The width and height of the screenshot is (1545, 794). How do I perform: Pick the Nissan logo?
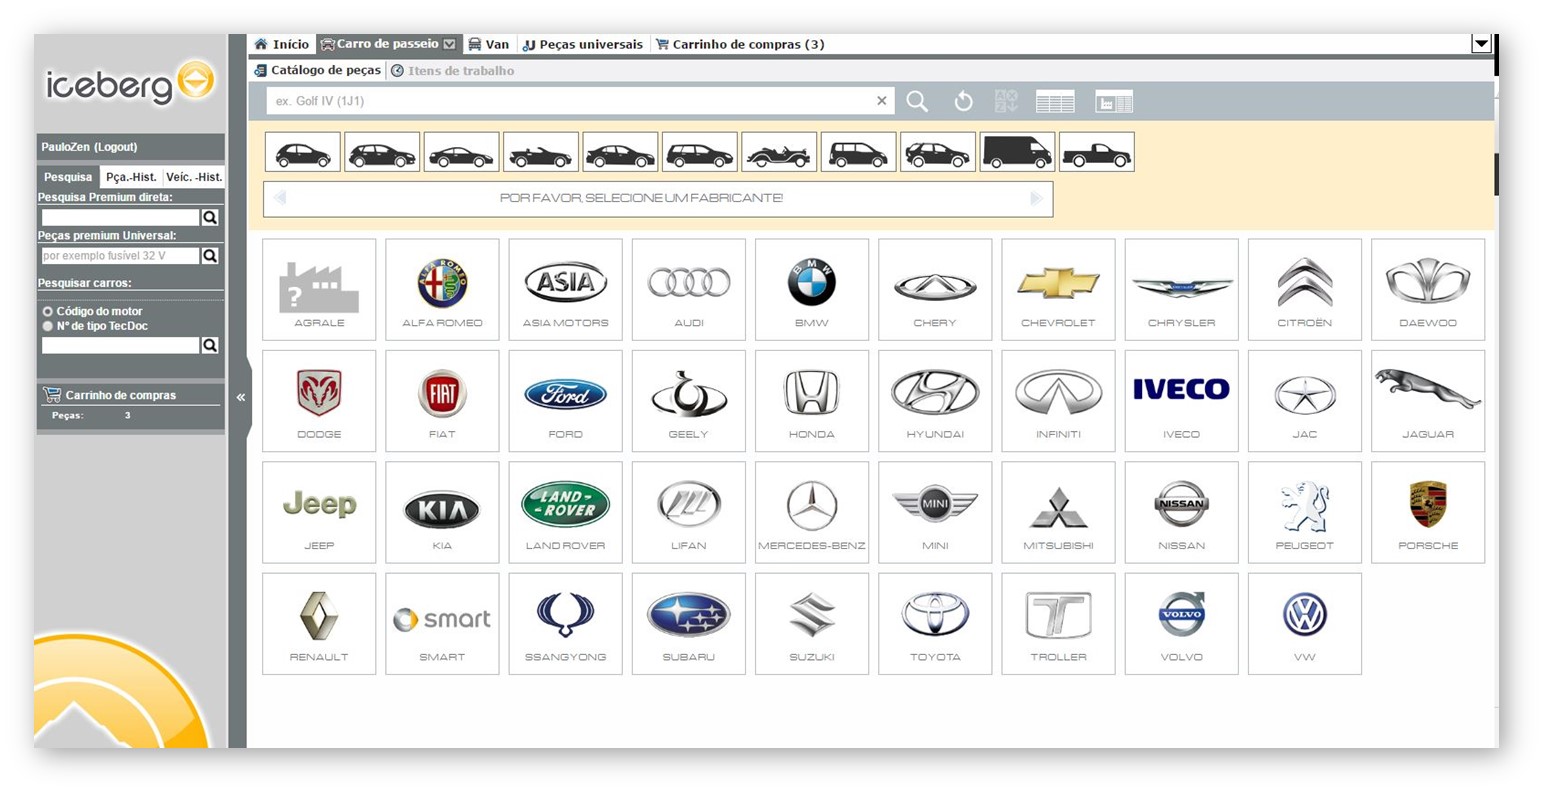[1181, 512]
